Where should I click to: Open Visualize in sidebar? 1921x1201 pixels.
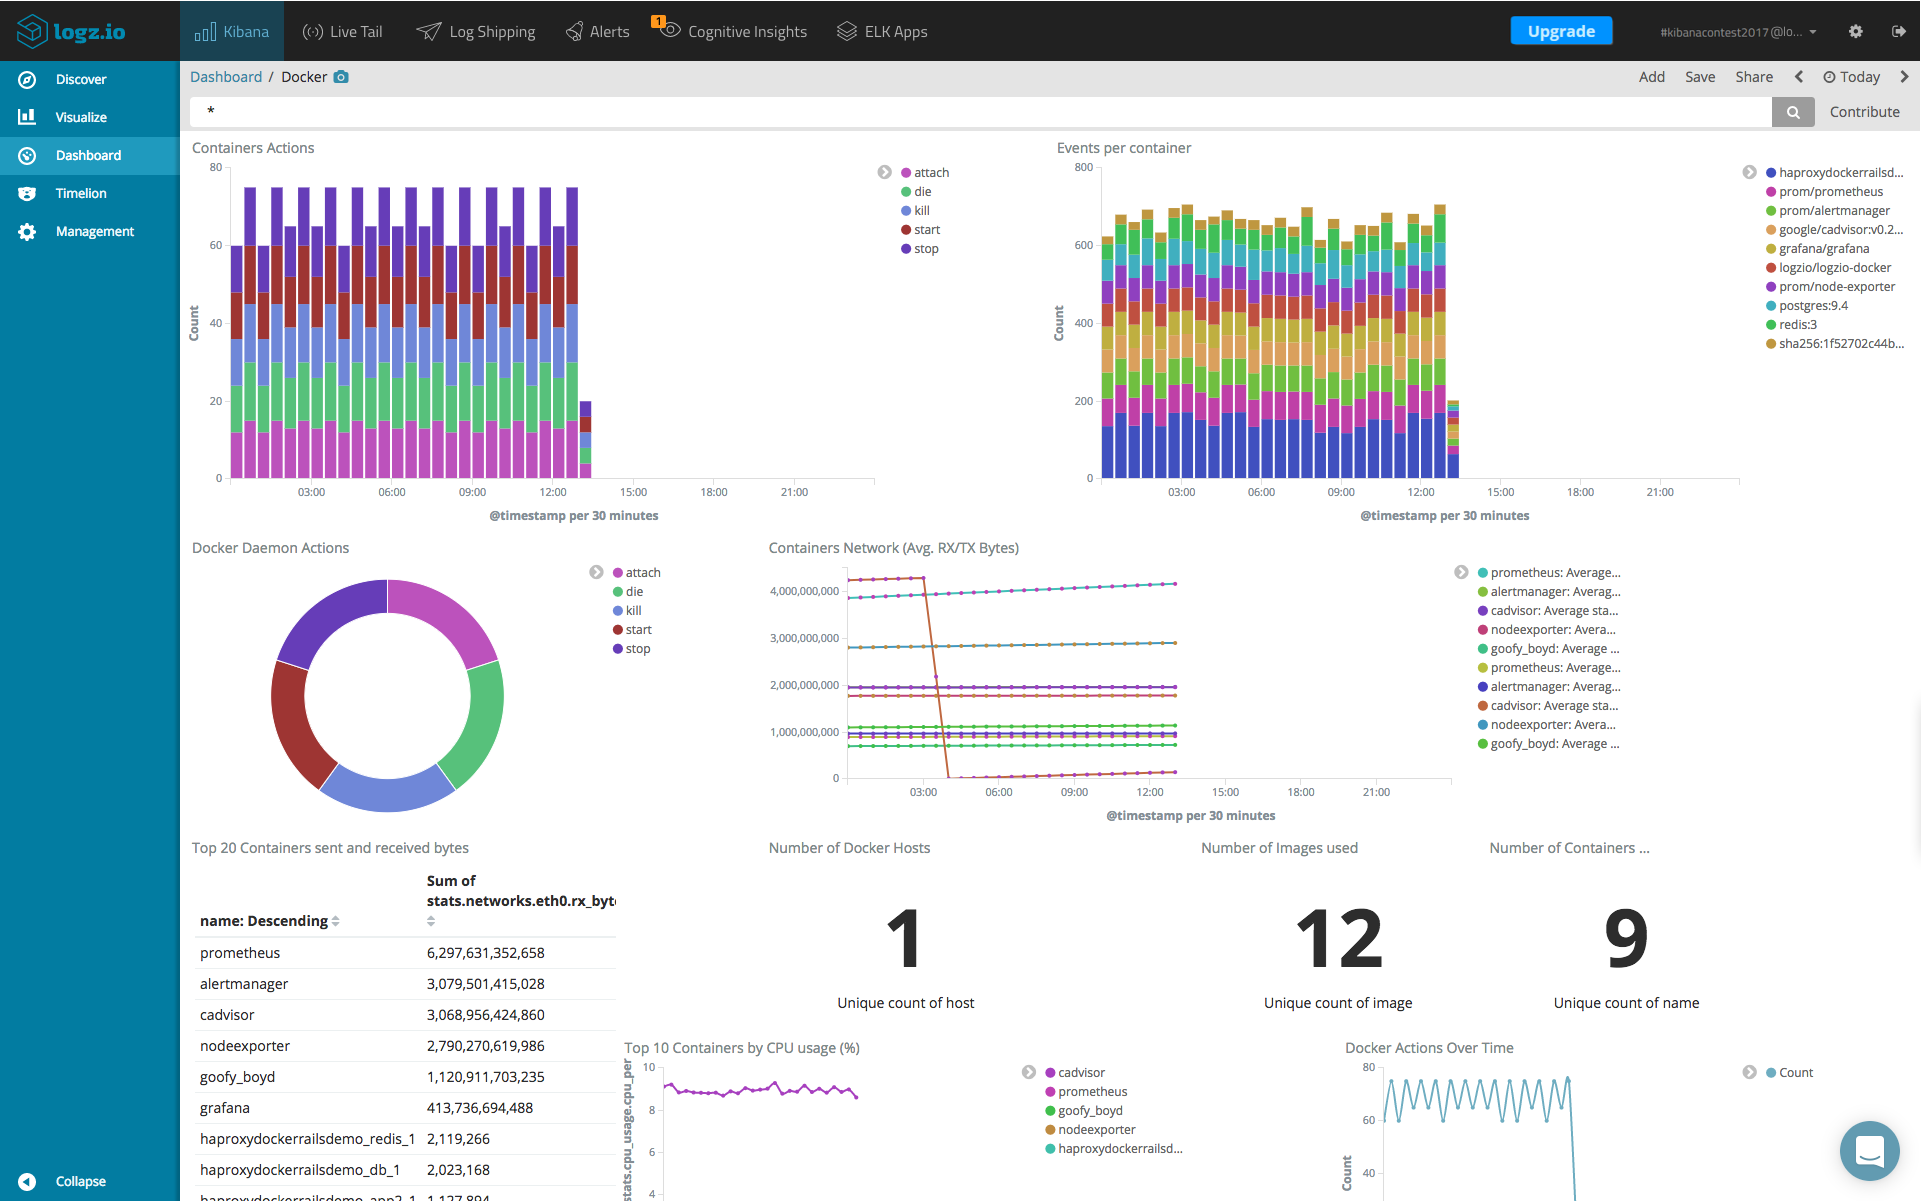(90, 117)
